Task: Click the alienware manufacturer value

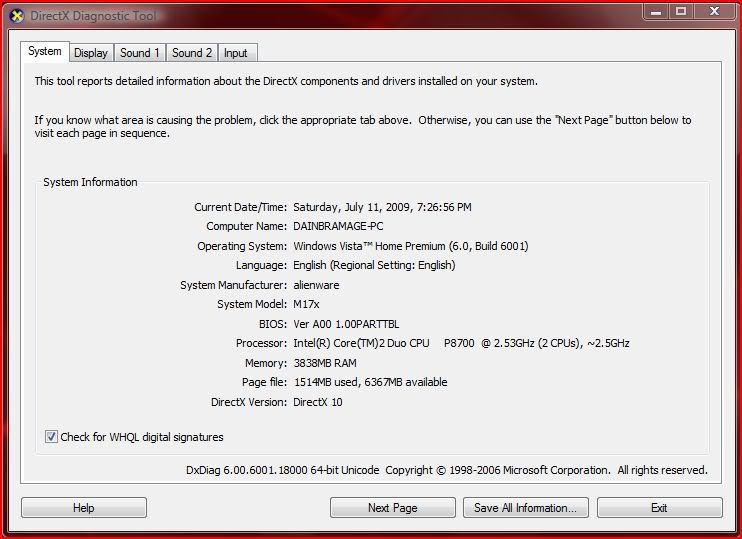Action: pos(316,285)
